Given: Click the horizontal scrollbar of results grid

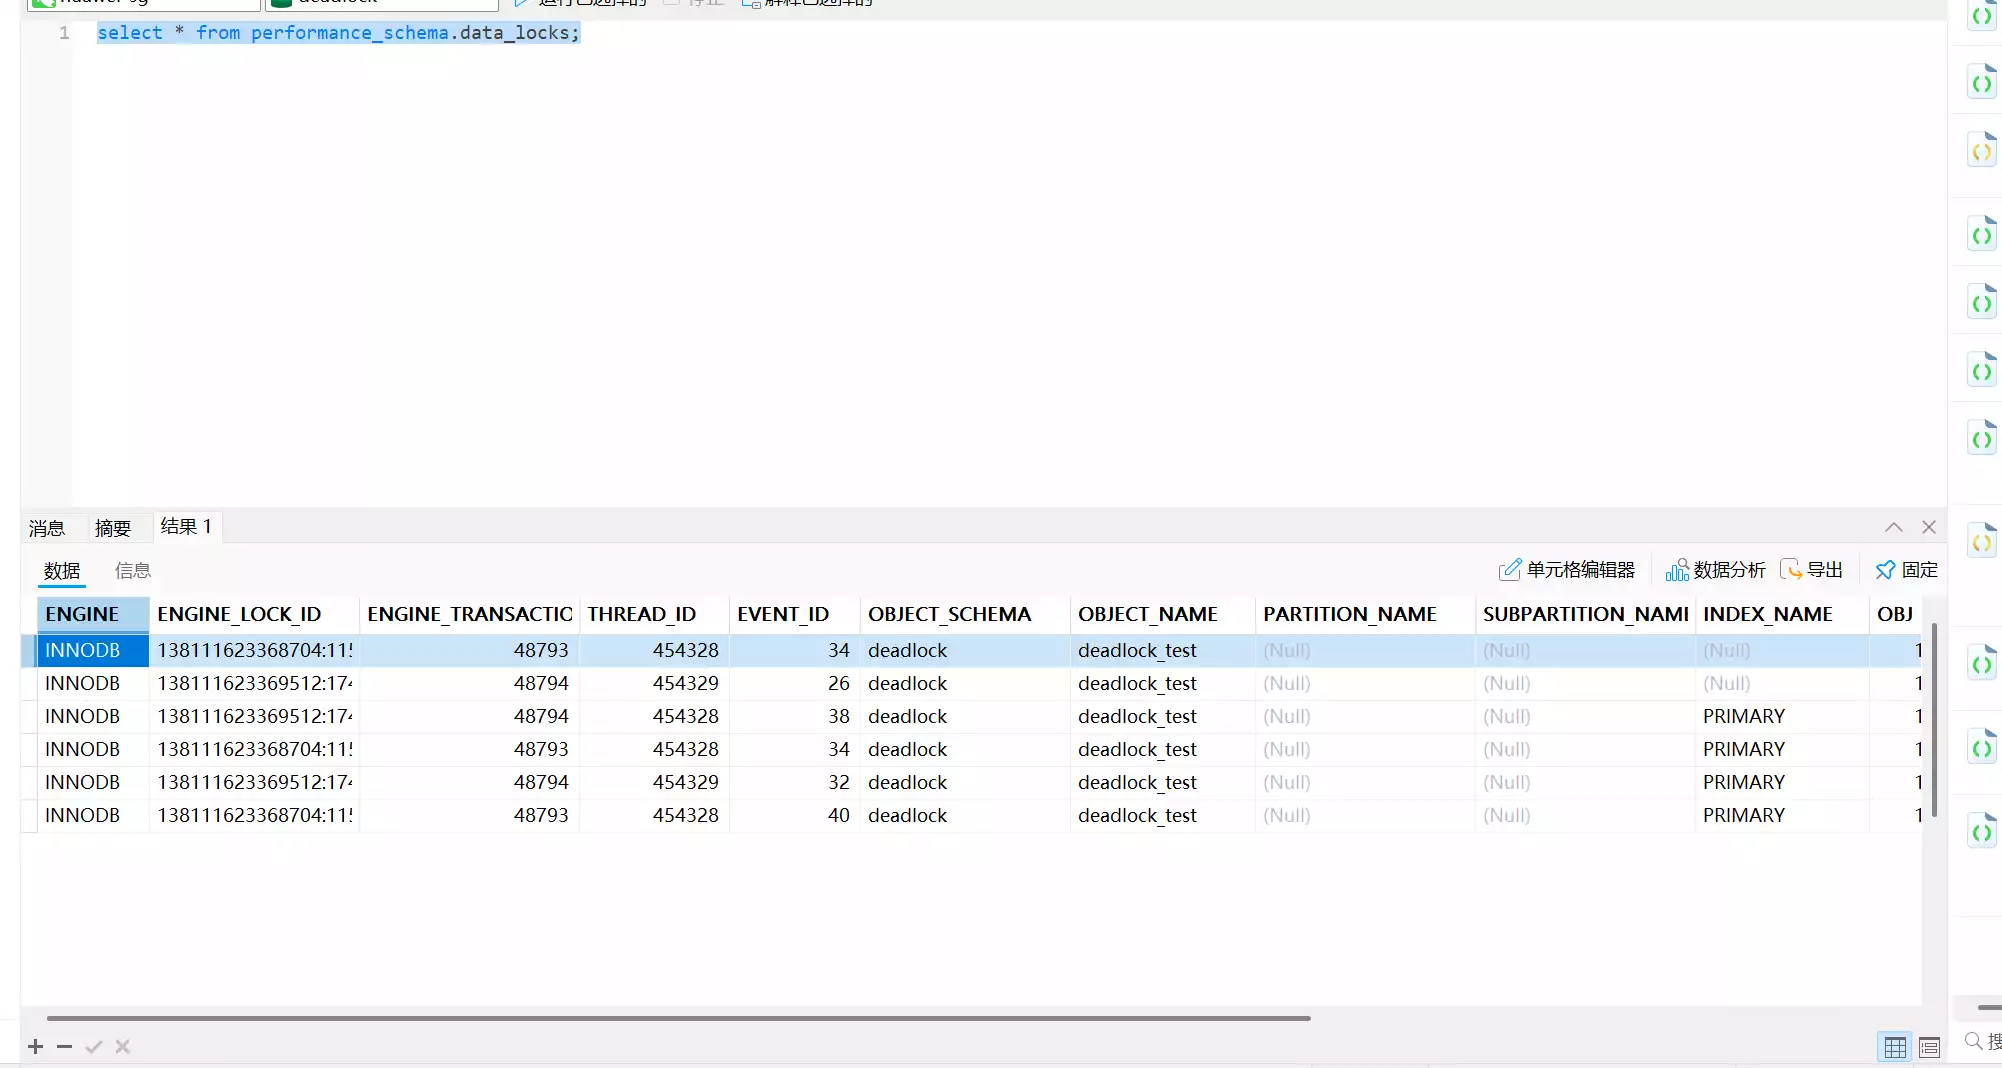Looking at the screenshot, I should tap(678, 1018).
